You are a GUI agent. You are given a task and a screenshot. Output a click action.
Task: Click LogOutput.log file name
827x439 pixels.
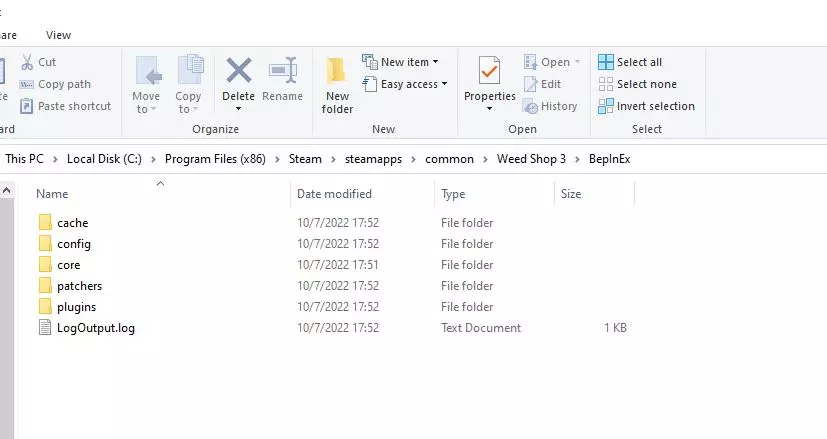pos(96,328)
